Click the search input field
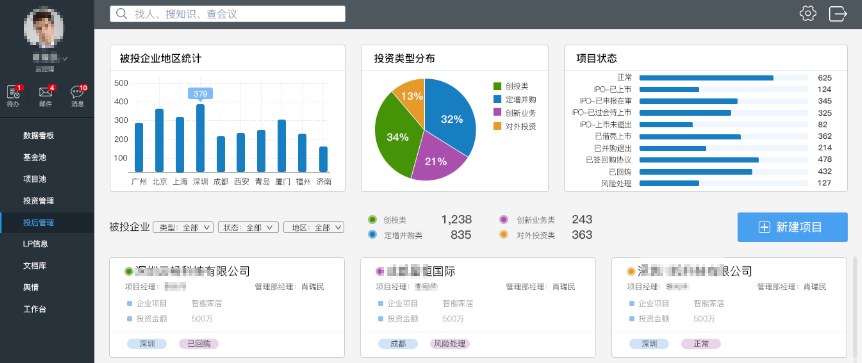This screenshot has height=363, width=862. (228, 14)
